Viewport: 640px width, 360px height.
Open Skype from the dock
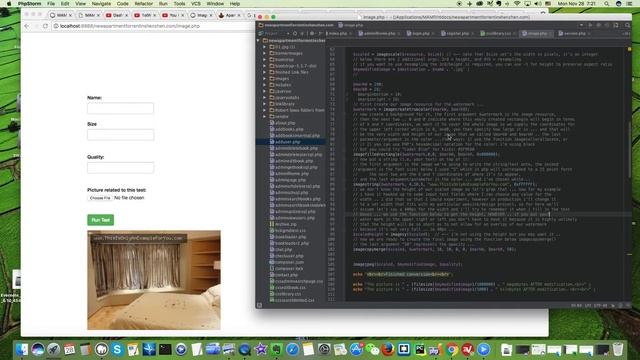(x=117, y=349)
